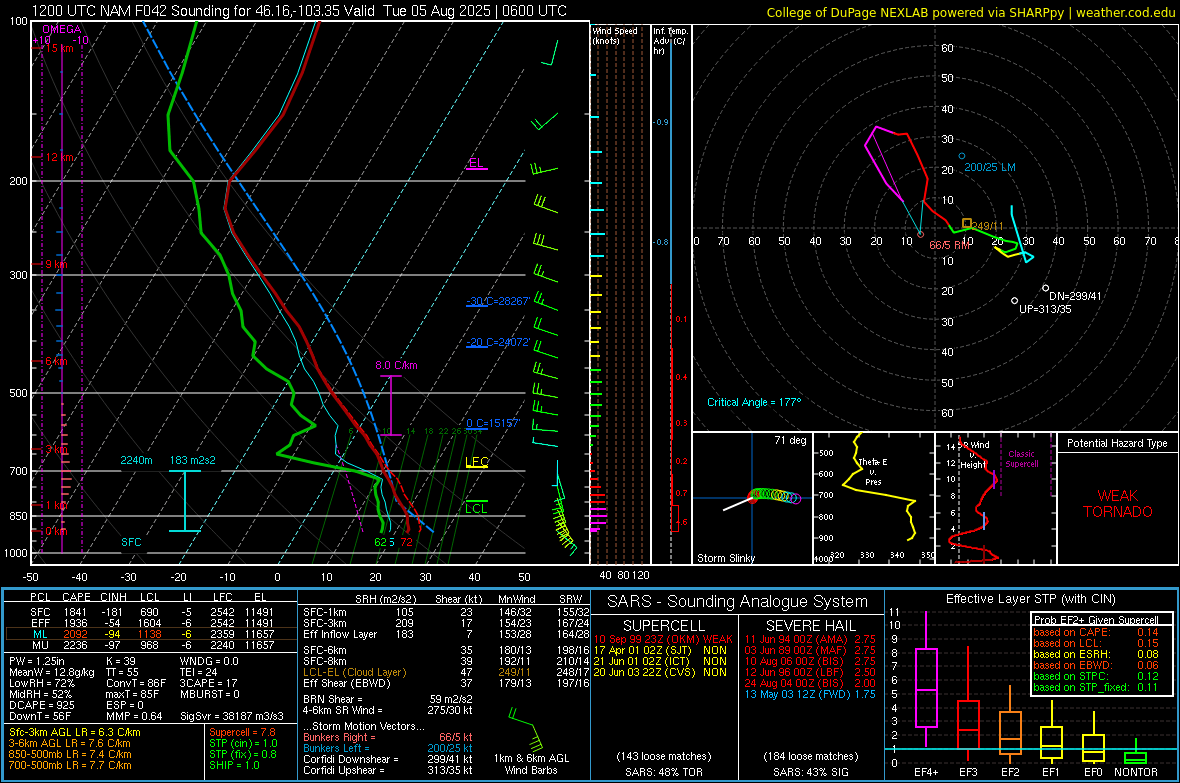Click the SEVERE HAIL column heading

pyautogui.click(x=810, y=626)
